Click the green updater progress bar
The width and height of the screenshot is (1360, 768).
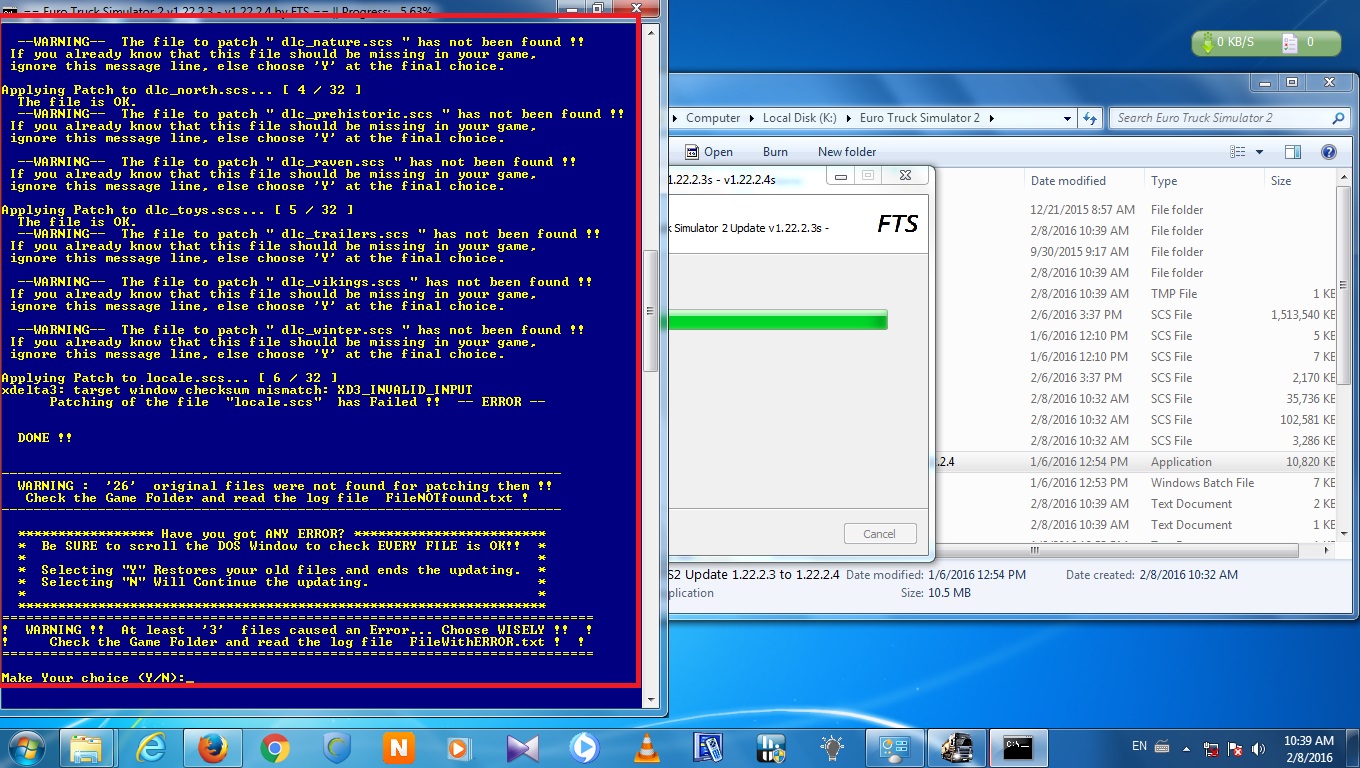point(775,320)
